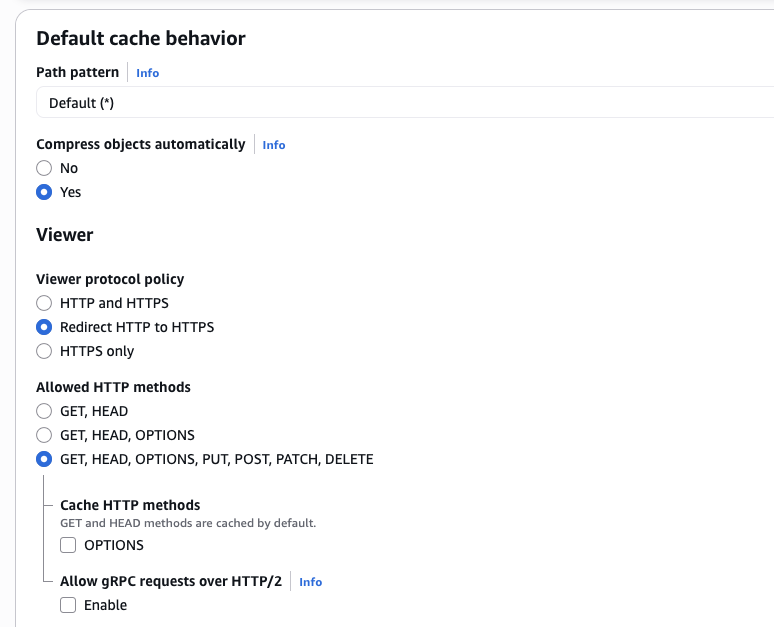Screen dimensions: 774x627
Task: Check the OPTIONS cache method checkbox
Action: (68, 545)
